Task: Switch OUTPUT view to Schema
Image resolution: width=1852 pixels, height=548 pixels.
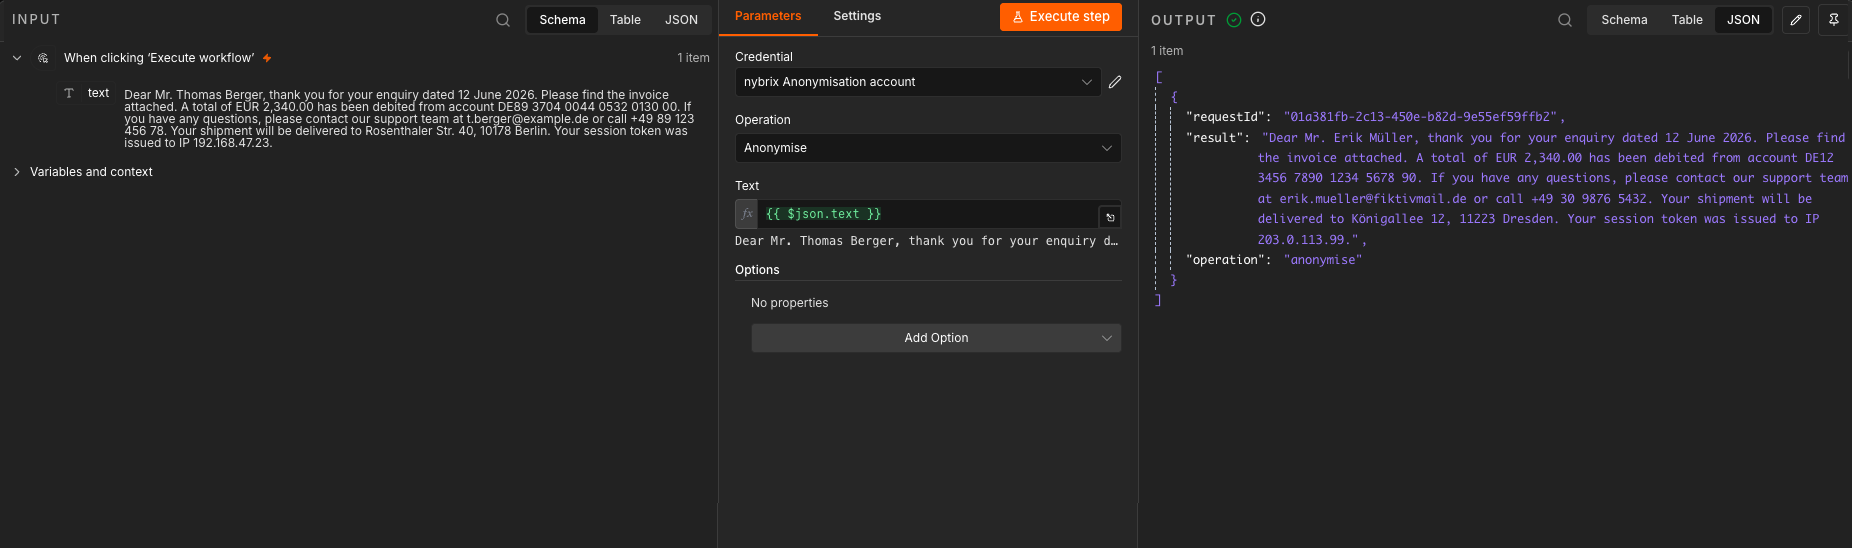Action: tap(1624, 20)
